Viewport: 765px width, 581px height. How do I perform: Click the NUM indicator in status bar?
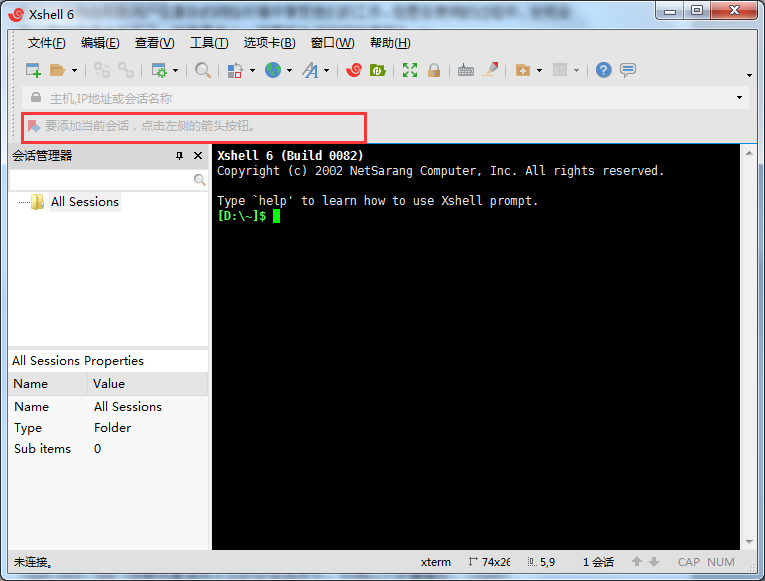[x=721, y=562]
